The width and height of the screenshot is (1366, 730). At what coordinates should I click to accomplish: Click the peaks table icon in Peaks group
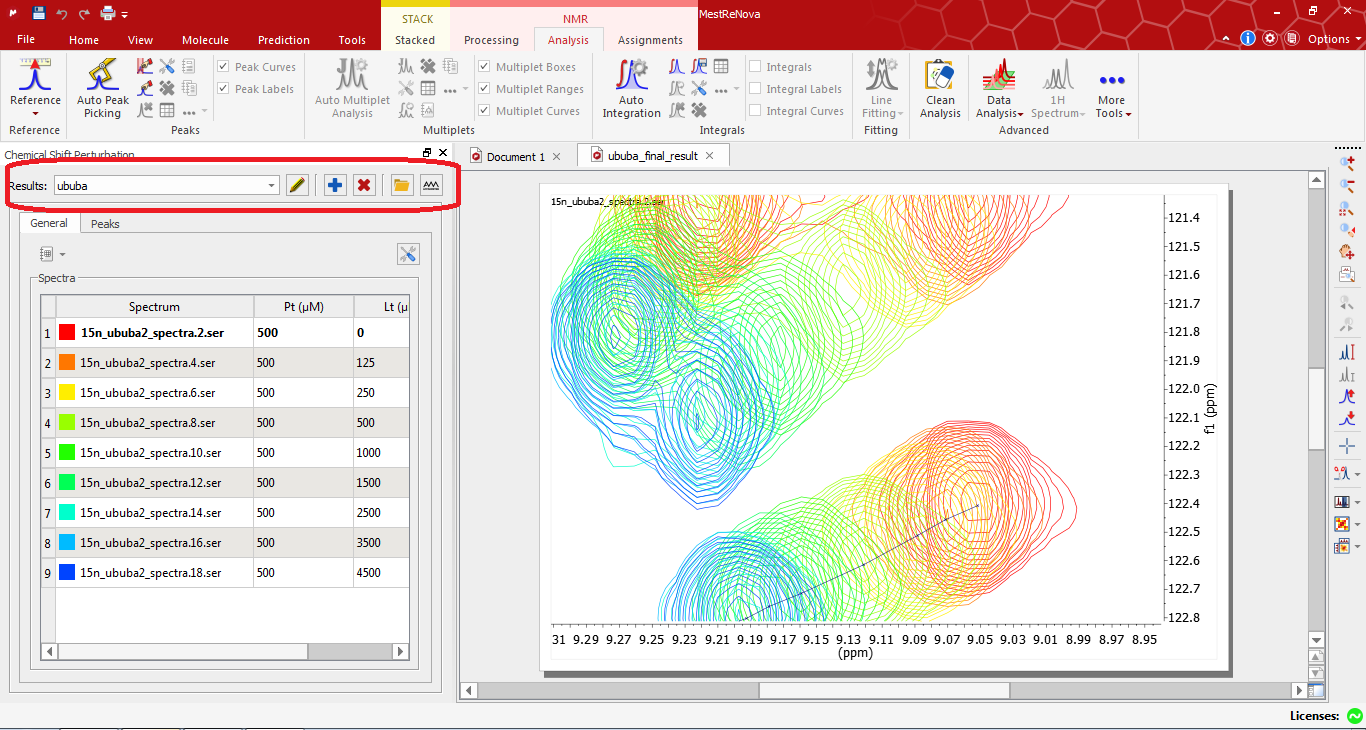pyautogui.click(x=167, y=110)
